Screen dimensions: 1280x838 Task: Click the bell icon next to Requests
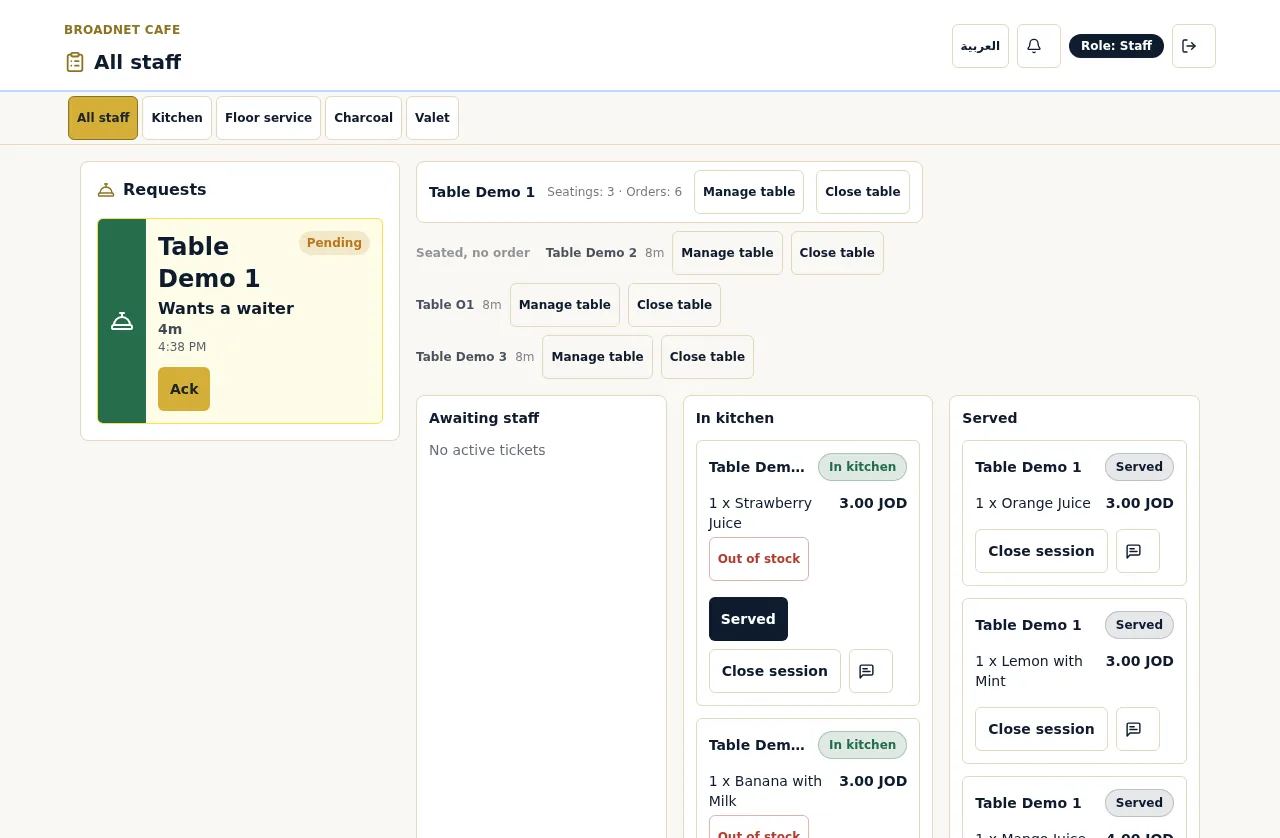[x=106, y=190]
